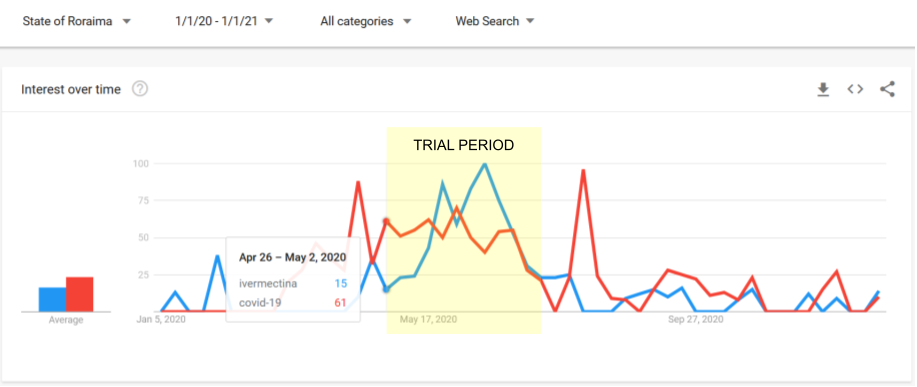The width and height of the screenshot is (917, 387).
Task: Click the 25 y-axis label
Action: (x=144, y=275)
